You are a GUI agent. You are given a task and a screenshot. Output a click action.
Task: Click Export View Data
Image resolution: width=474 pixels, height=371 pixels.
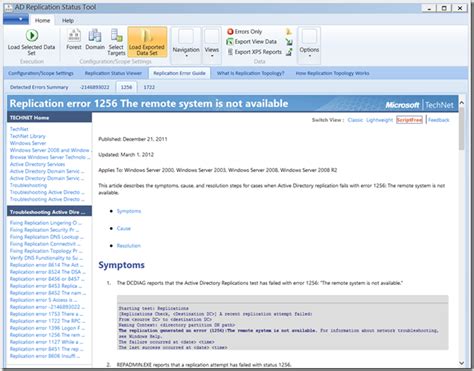pos(252,42)
